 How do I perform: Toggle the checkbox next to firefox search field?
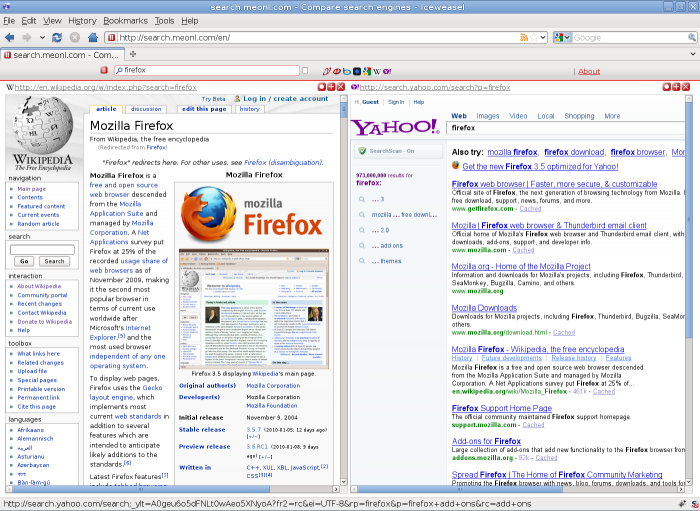click(305, 70)
